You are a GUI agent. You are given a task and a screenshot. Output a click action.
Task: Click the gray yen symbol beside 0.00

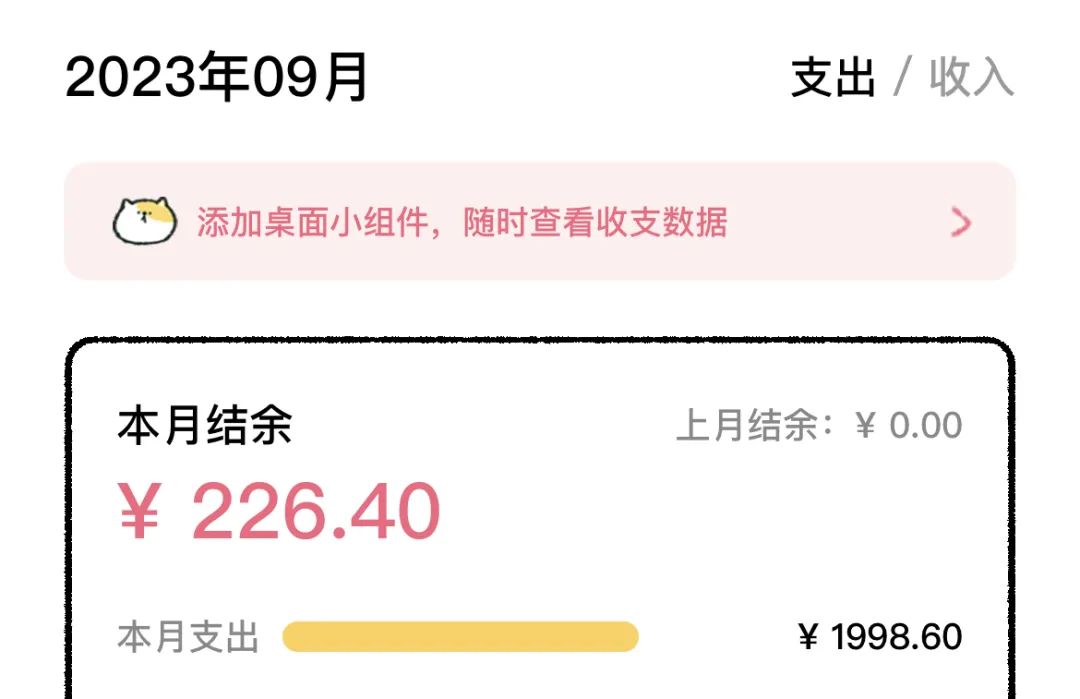click(866, 425)
